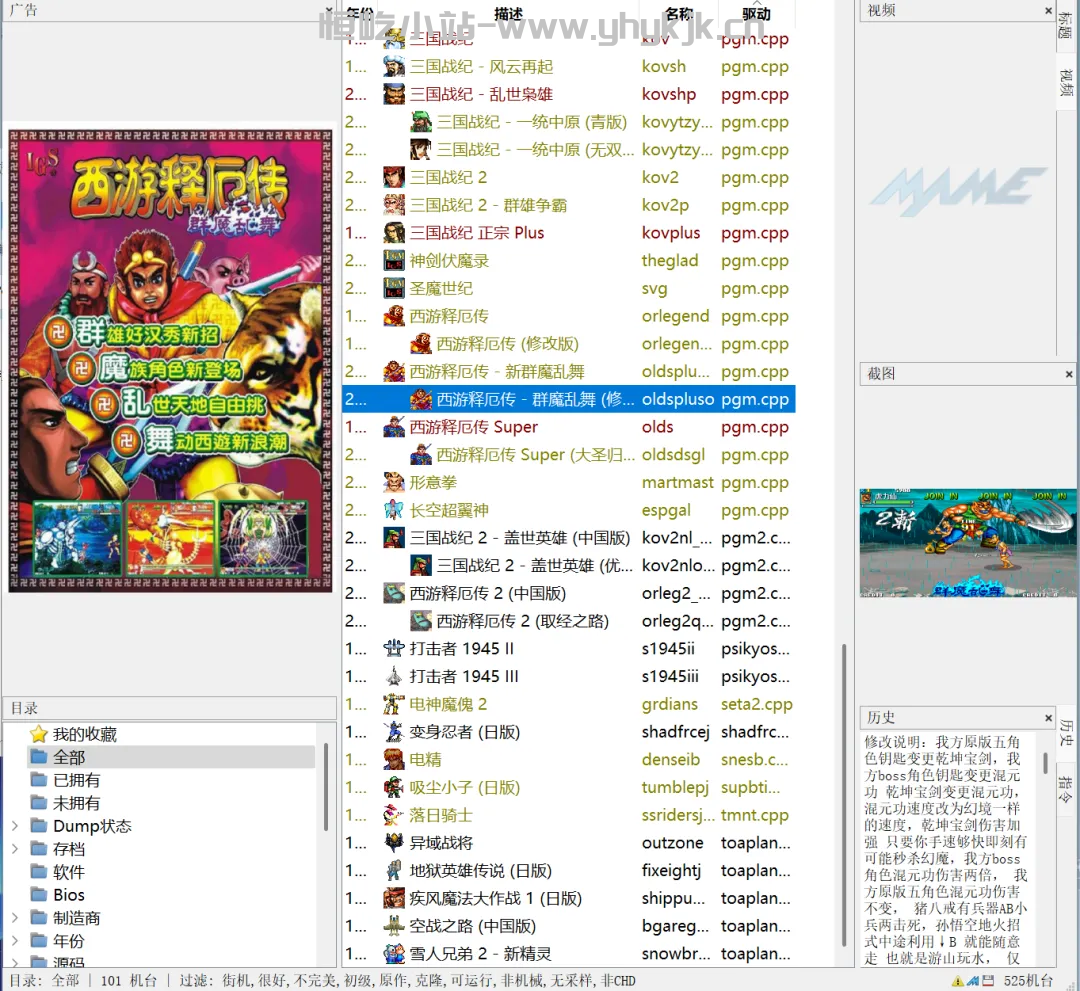The image size is (1080, 991).
Task: Click the 打击者 1945 III jet icon
Action: [394, 676]
